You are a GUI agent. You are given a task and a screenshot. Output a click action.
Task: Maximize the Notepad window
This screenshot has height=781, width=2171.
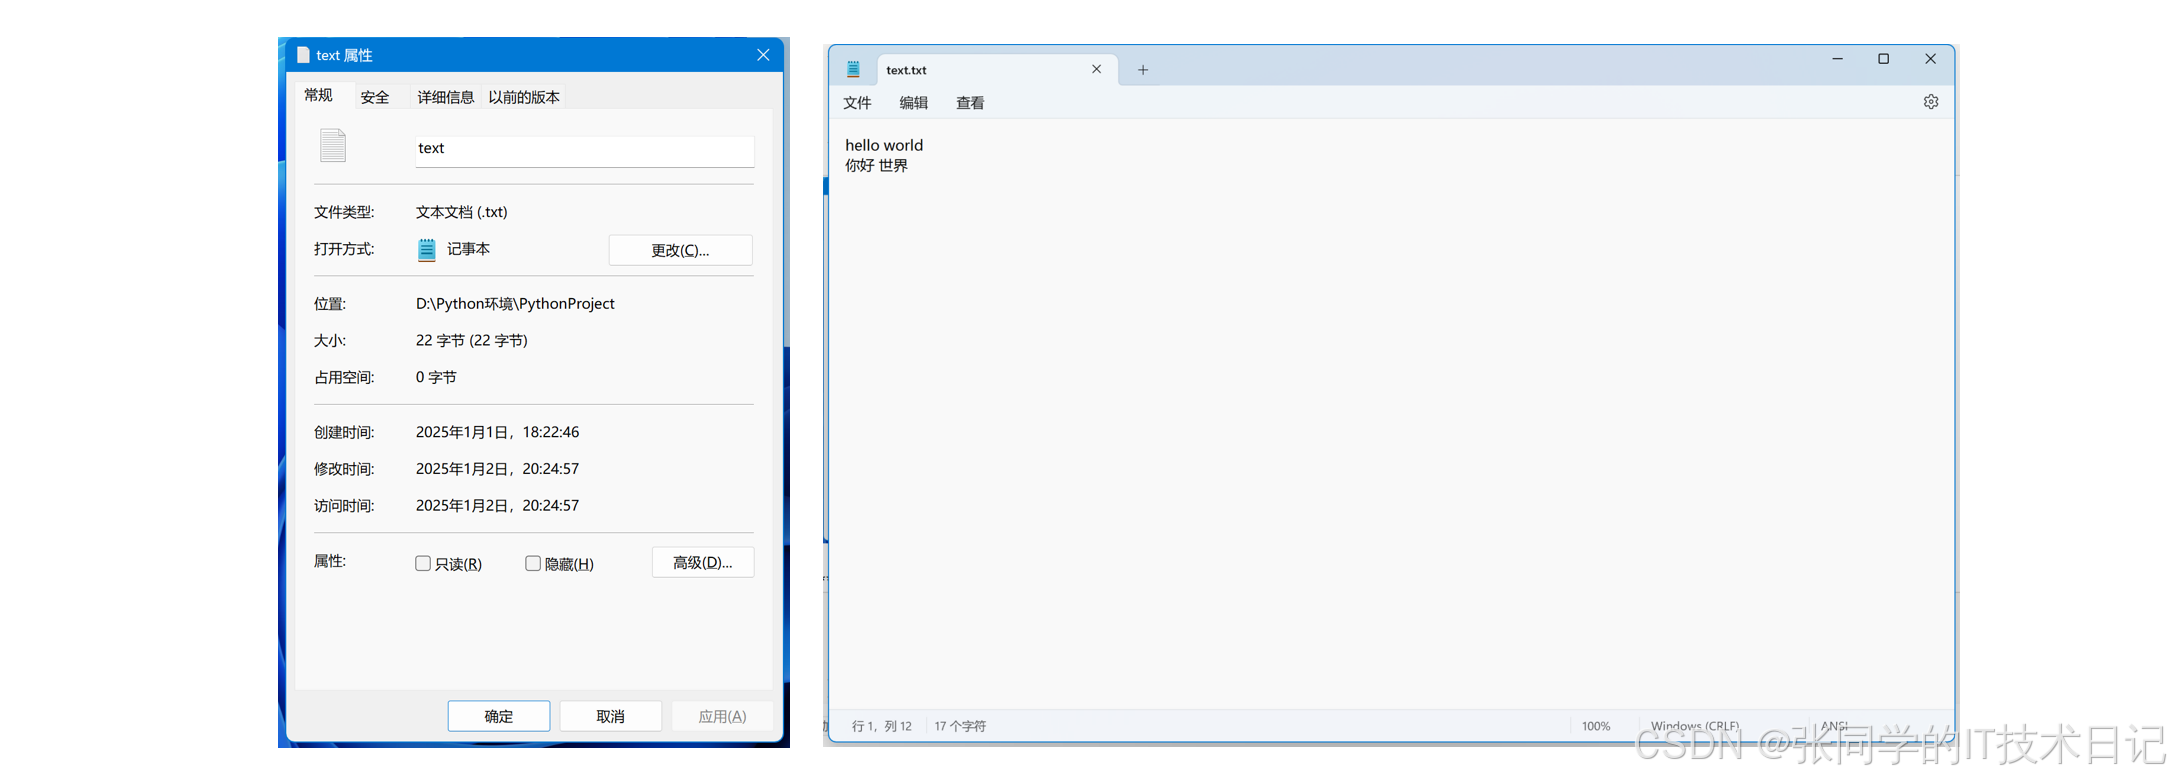pos(1883,59)
